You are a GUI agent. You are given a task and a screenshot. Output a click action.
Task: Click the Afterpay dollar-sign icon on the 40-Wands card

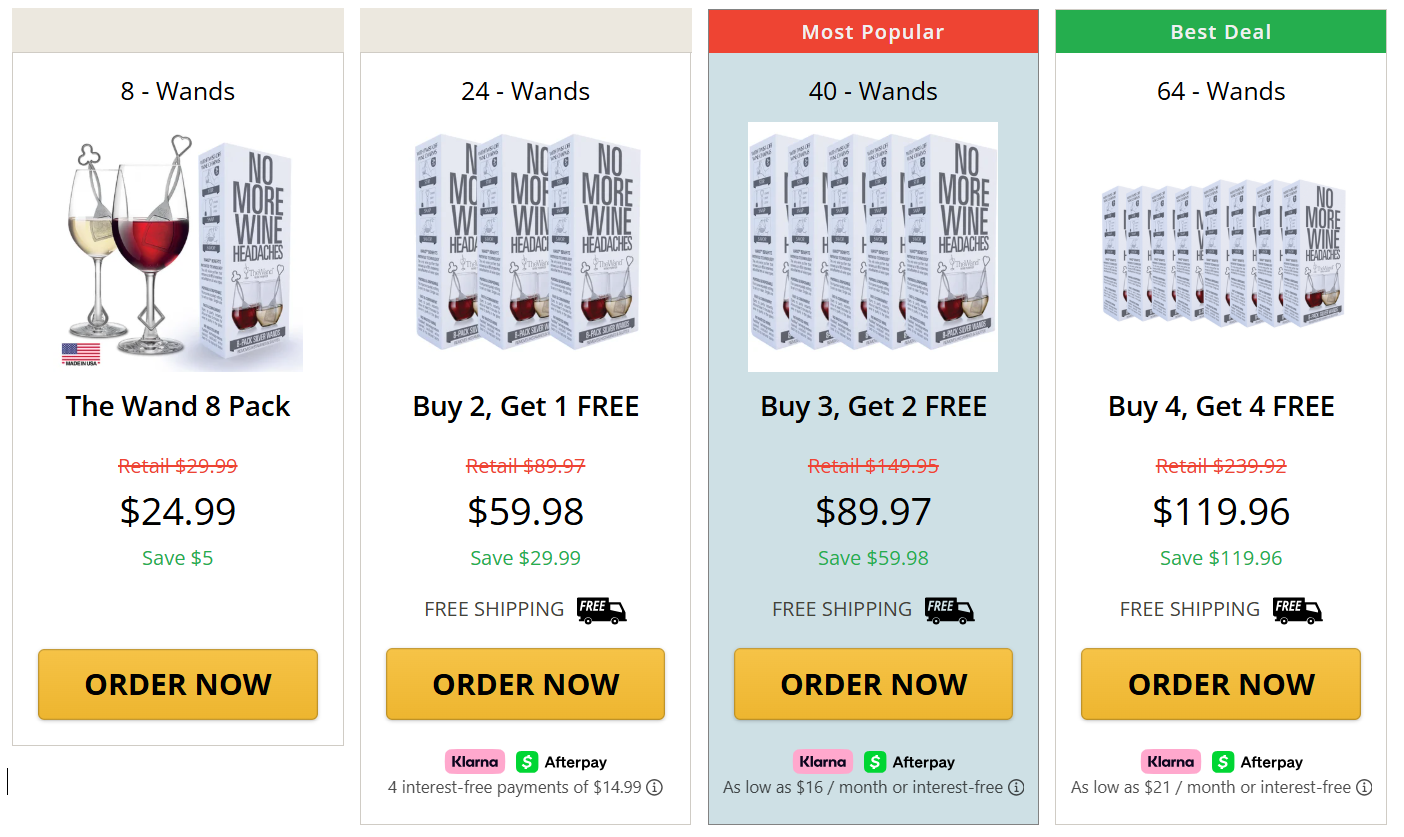tap(876, 761)
